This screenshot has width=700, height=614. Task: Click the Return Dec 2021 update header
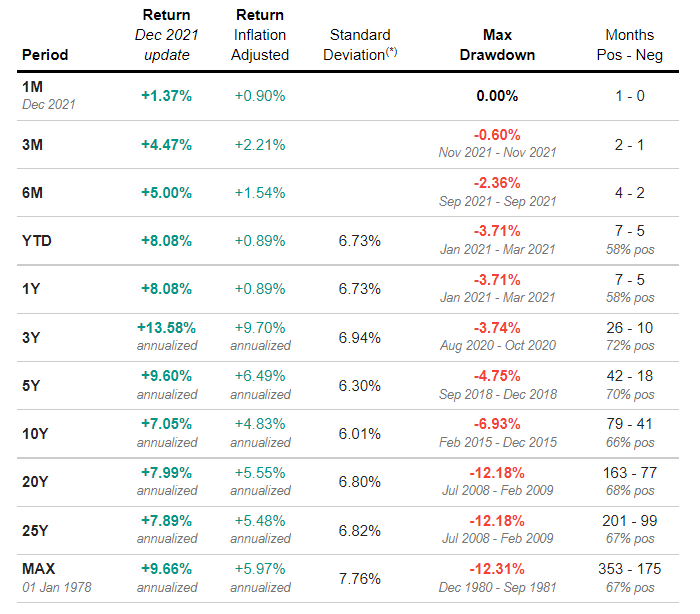tap(167, 35)
